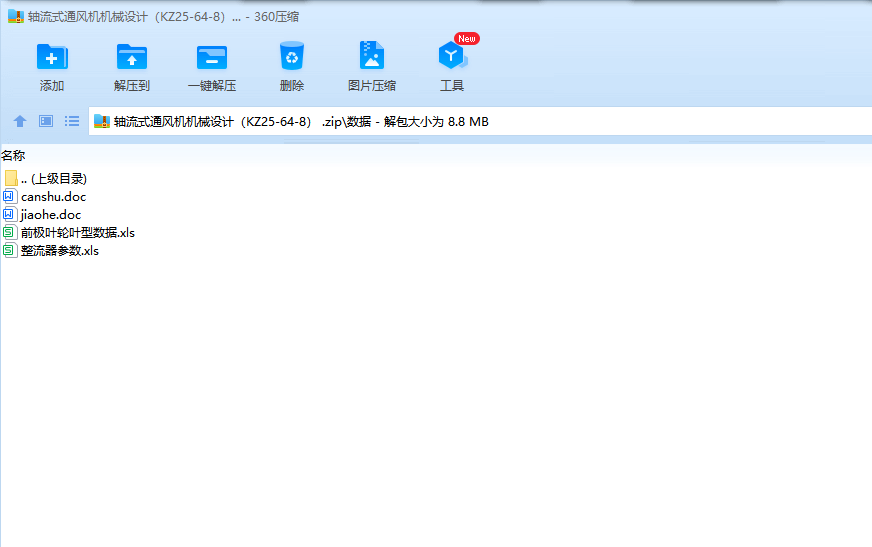Select the '整流器参数.xls' file name
Viewport: 872px width, 547px height.
click(x=60, y=251)
